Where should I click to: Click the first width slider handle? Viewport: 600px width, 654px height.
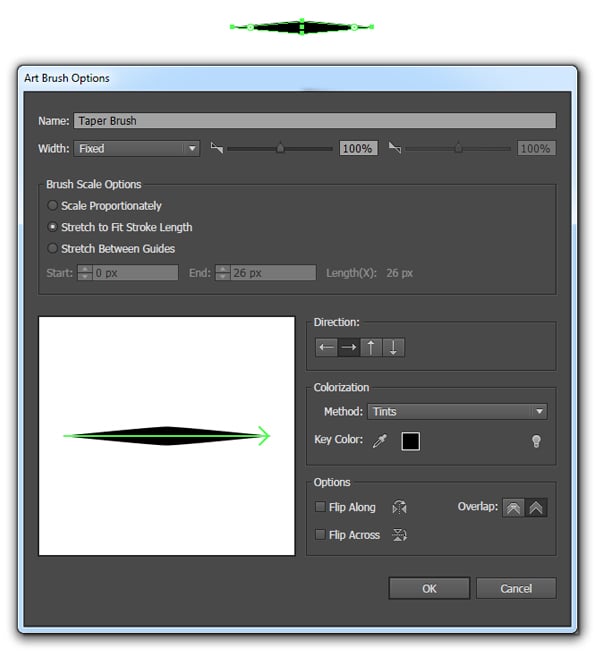(x=280, y=148)
